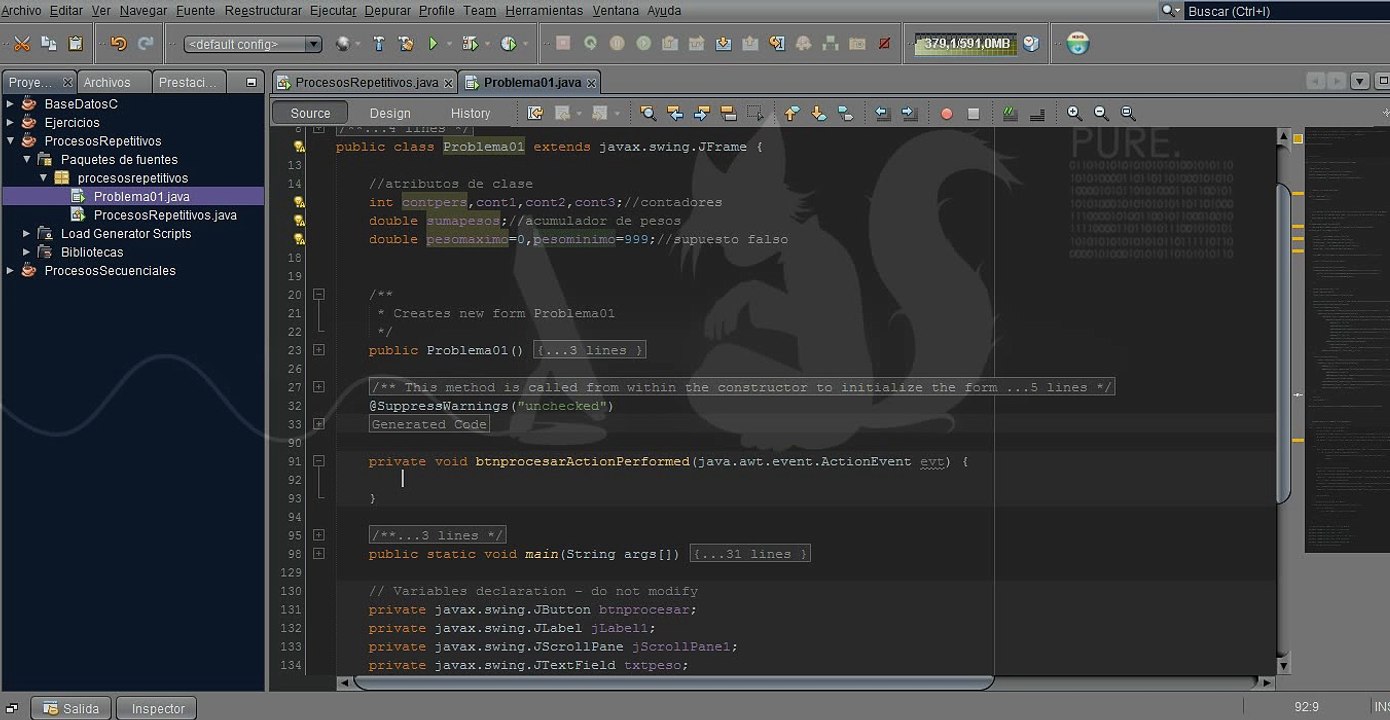
Task: Click the Shift Line Left icon
Action: coord(882,113)
